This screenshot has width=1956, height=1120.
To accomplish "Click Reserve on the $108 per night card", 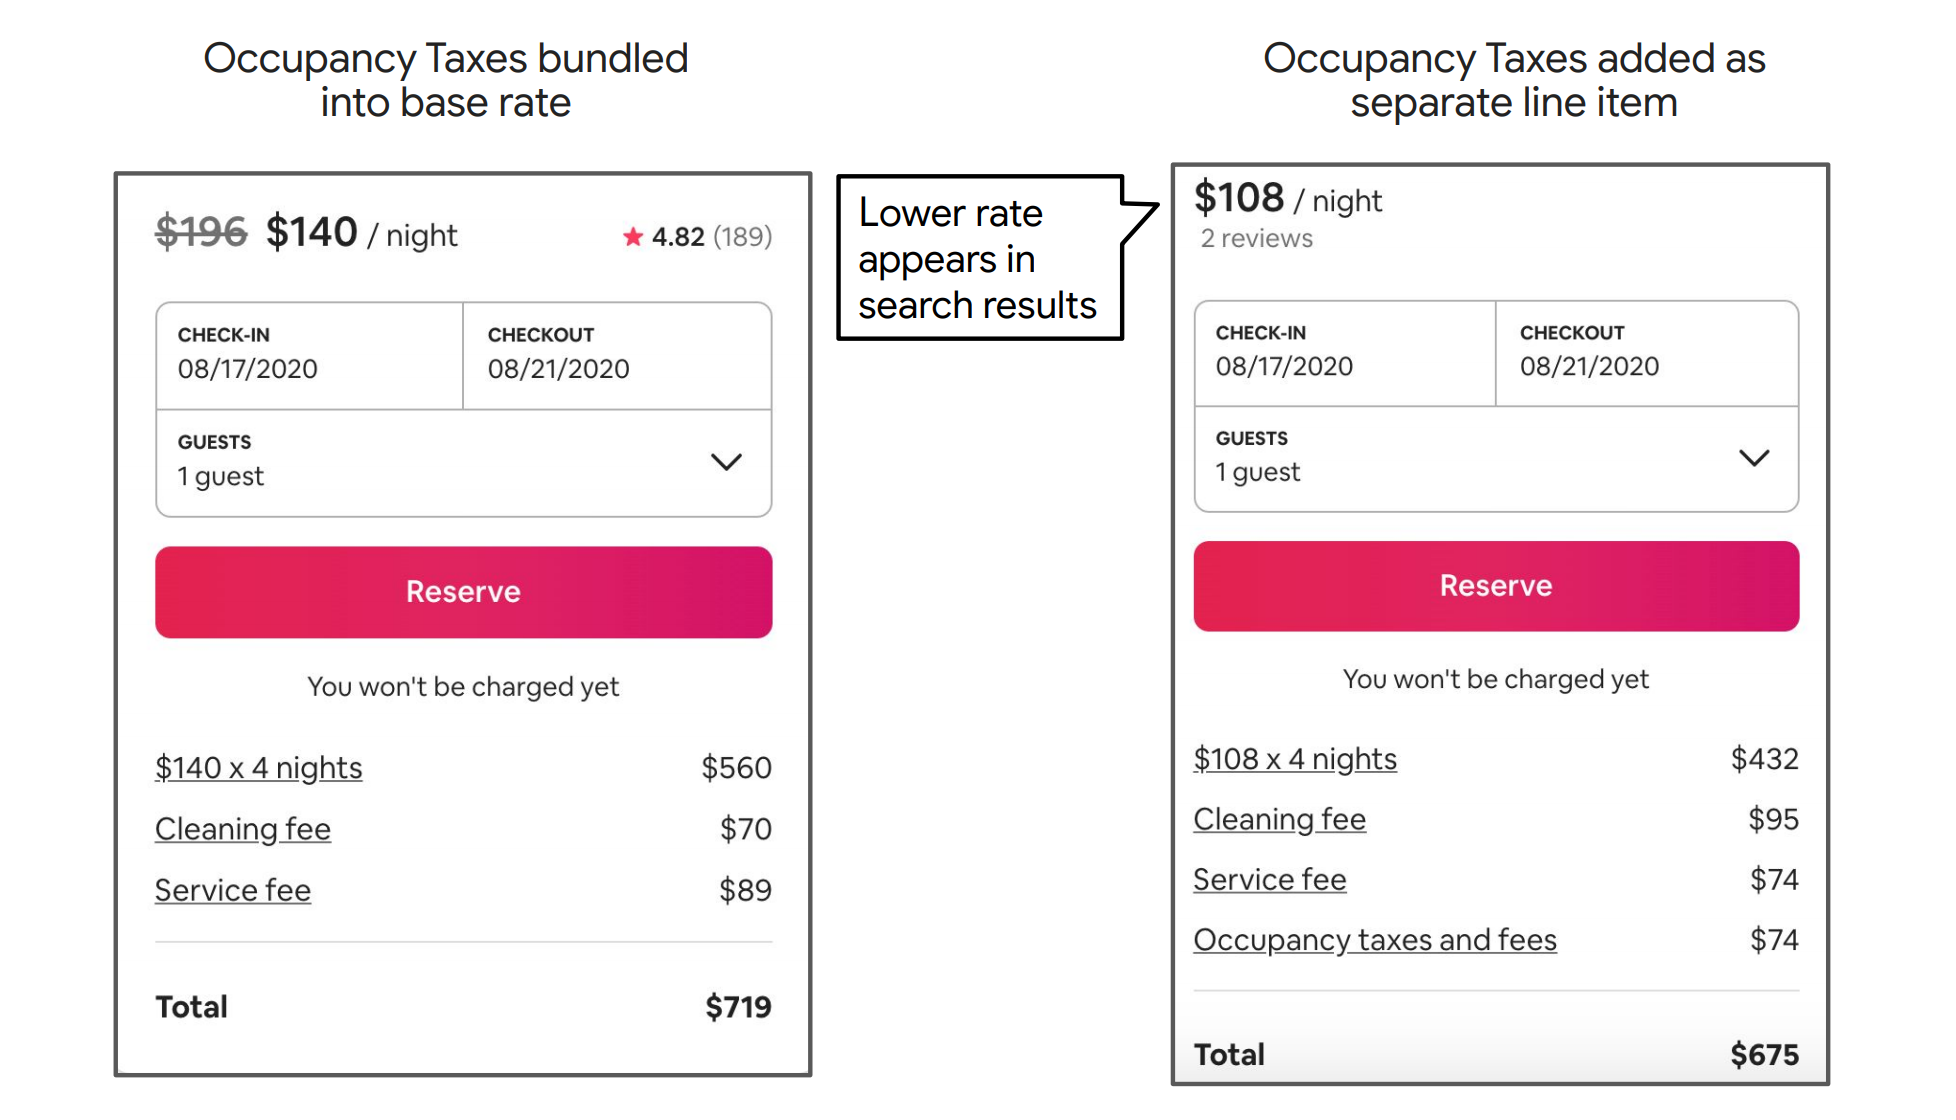I will pyautogui.click(x=1496, y=586).
